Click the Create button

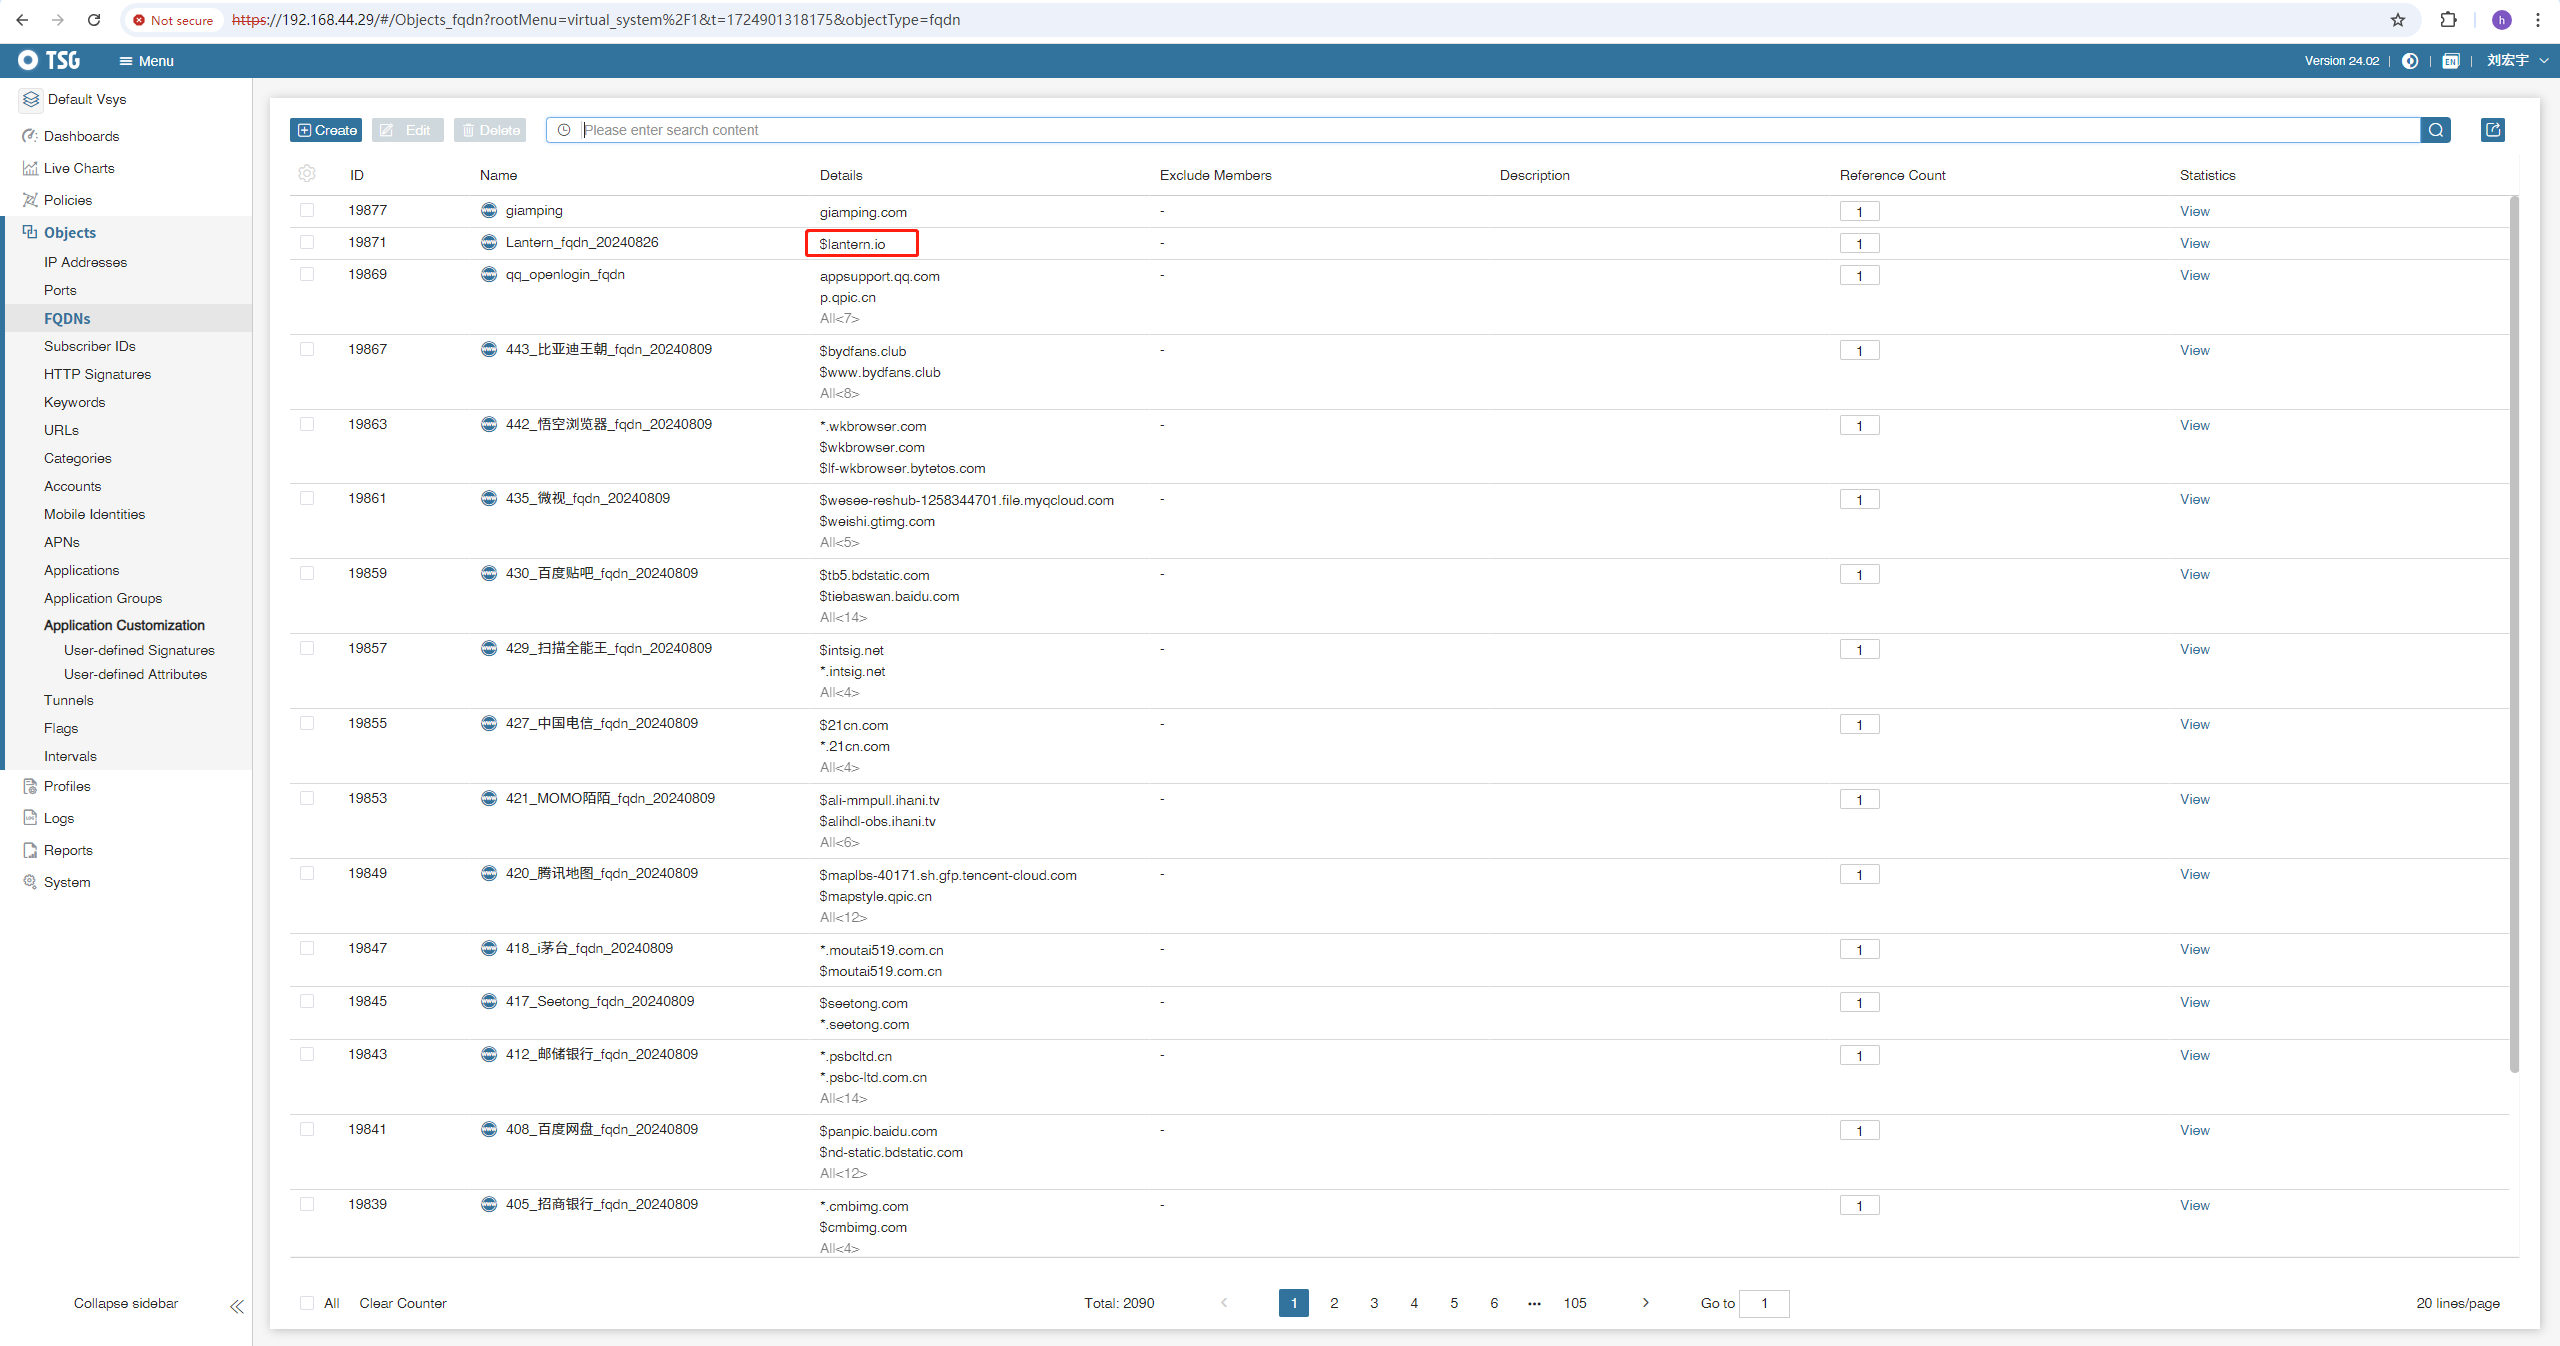pos(327,130)
